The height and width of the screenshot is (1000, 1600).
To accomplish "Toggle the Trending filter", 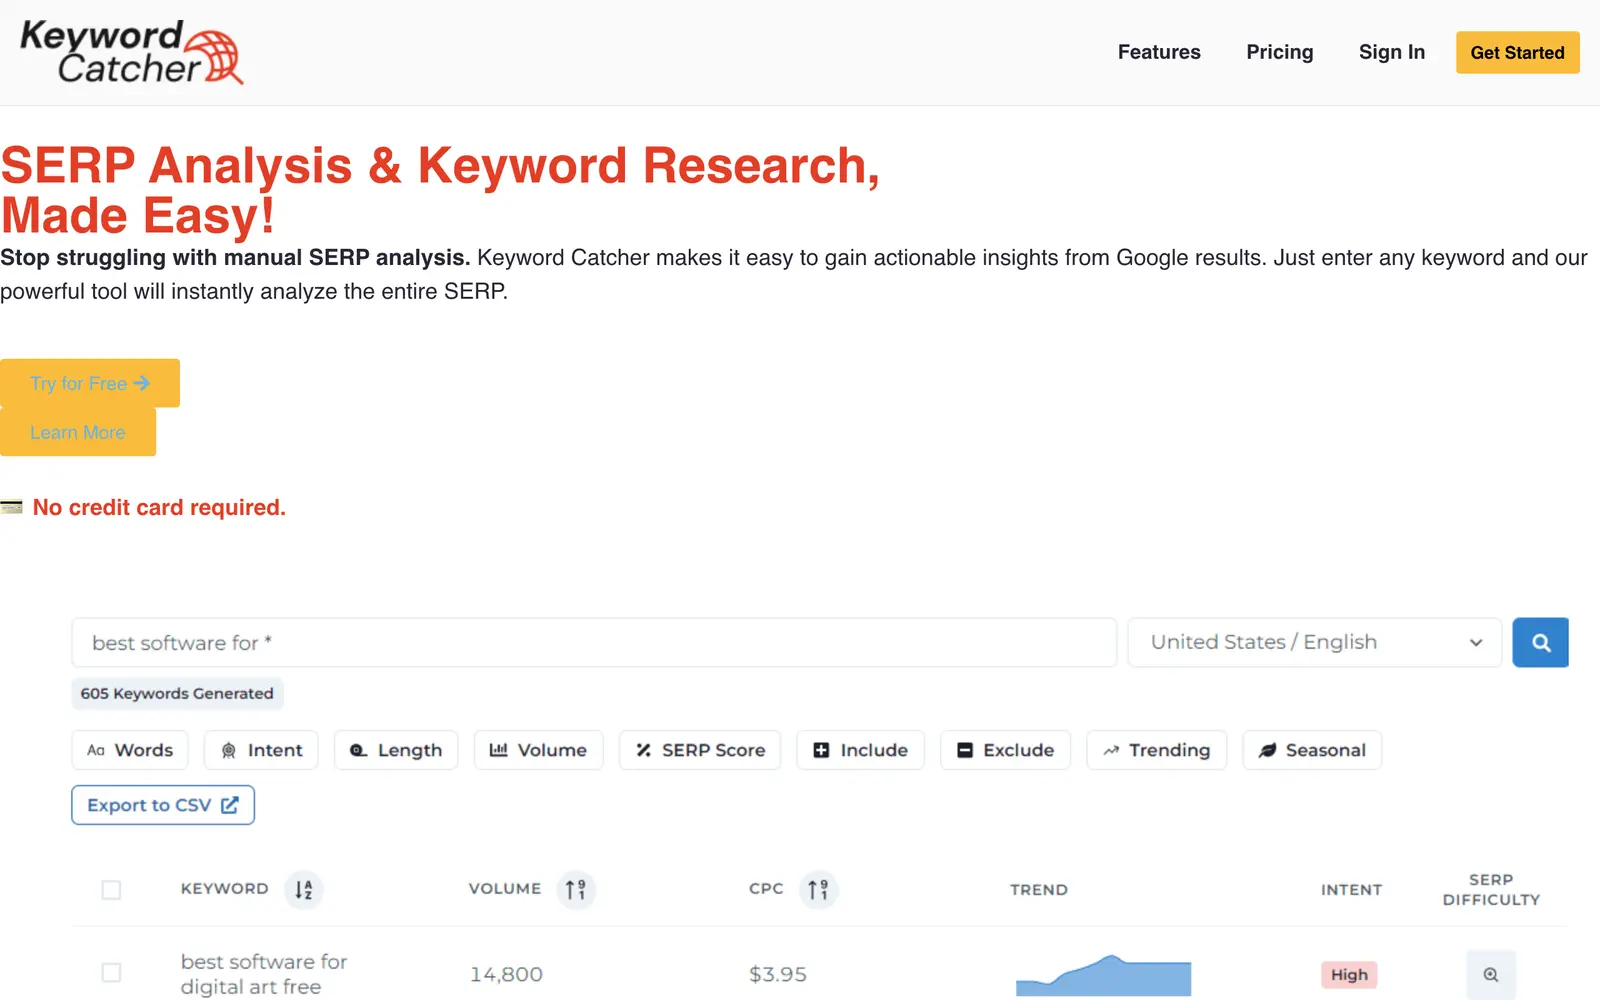I will (x=1156, y=750).
